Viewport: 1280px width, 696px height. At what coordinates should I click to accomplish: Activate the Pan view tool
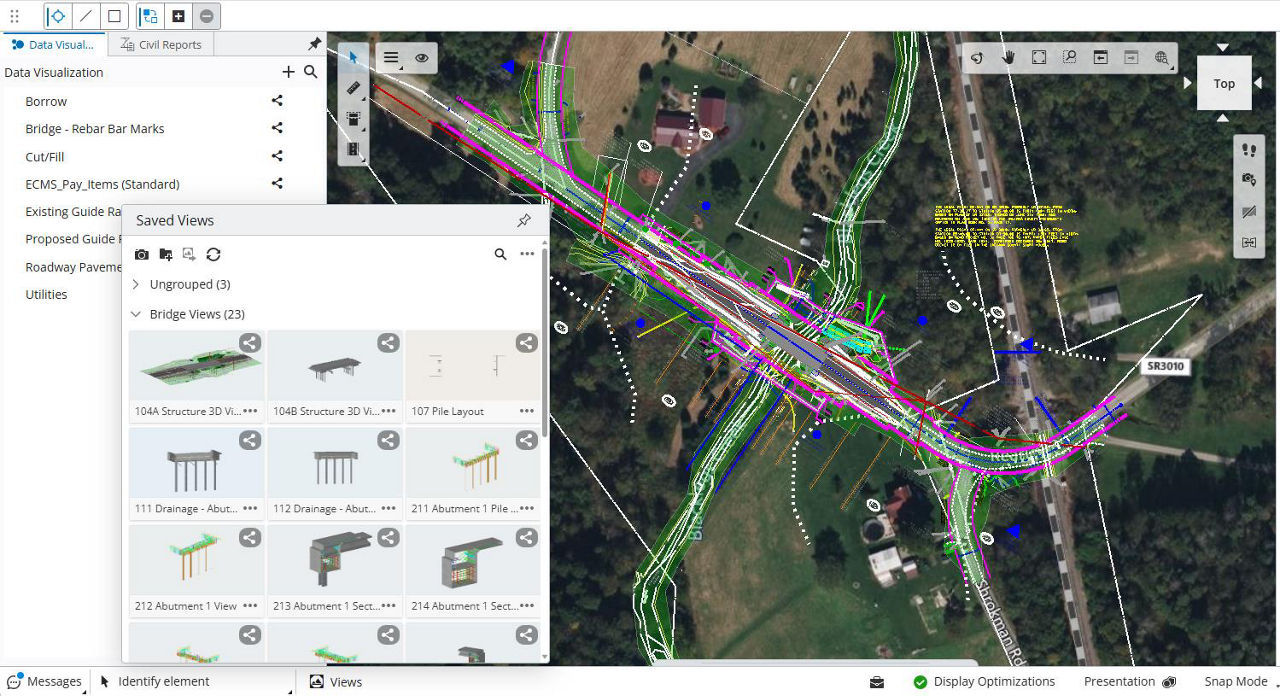pyautogui.click(x=1008, y=57)
